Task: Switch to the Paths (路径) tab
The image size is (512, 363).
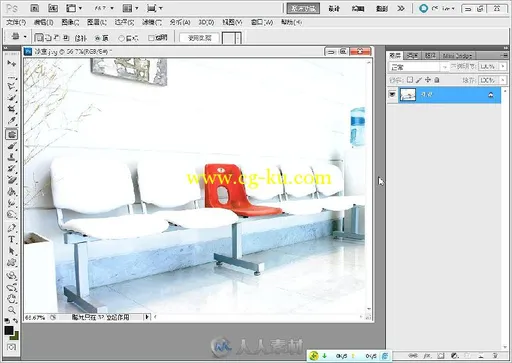Action: (430, 56)
